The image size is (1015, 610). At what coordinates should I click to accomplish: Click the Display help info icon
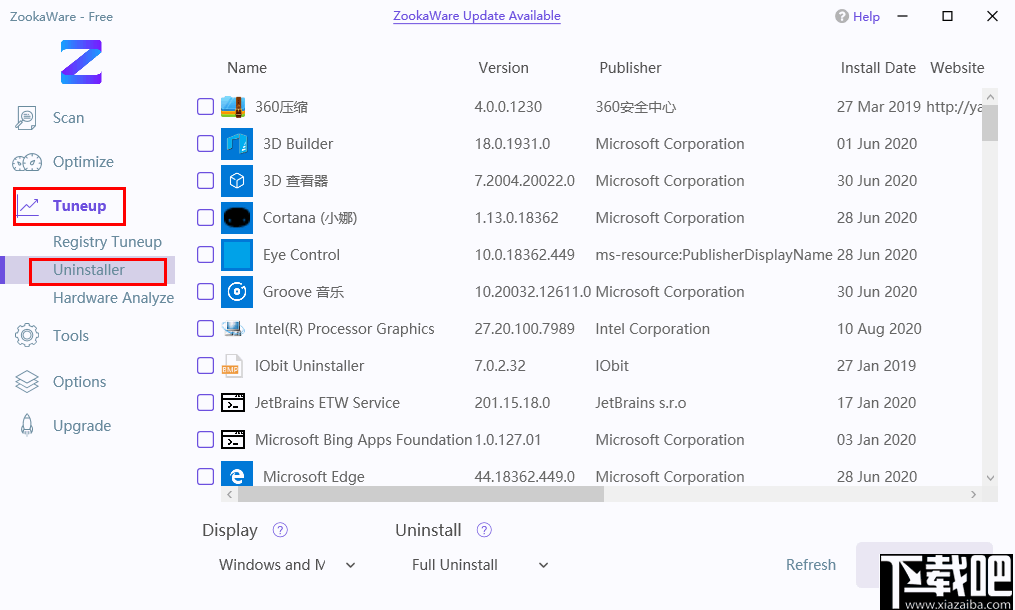click(281, 530)
